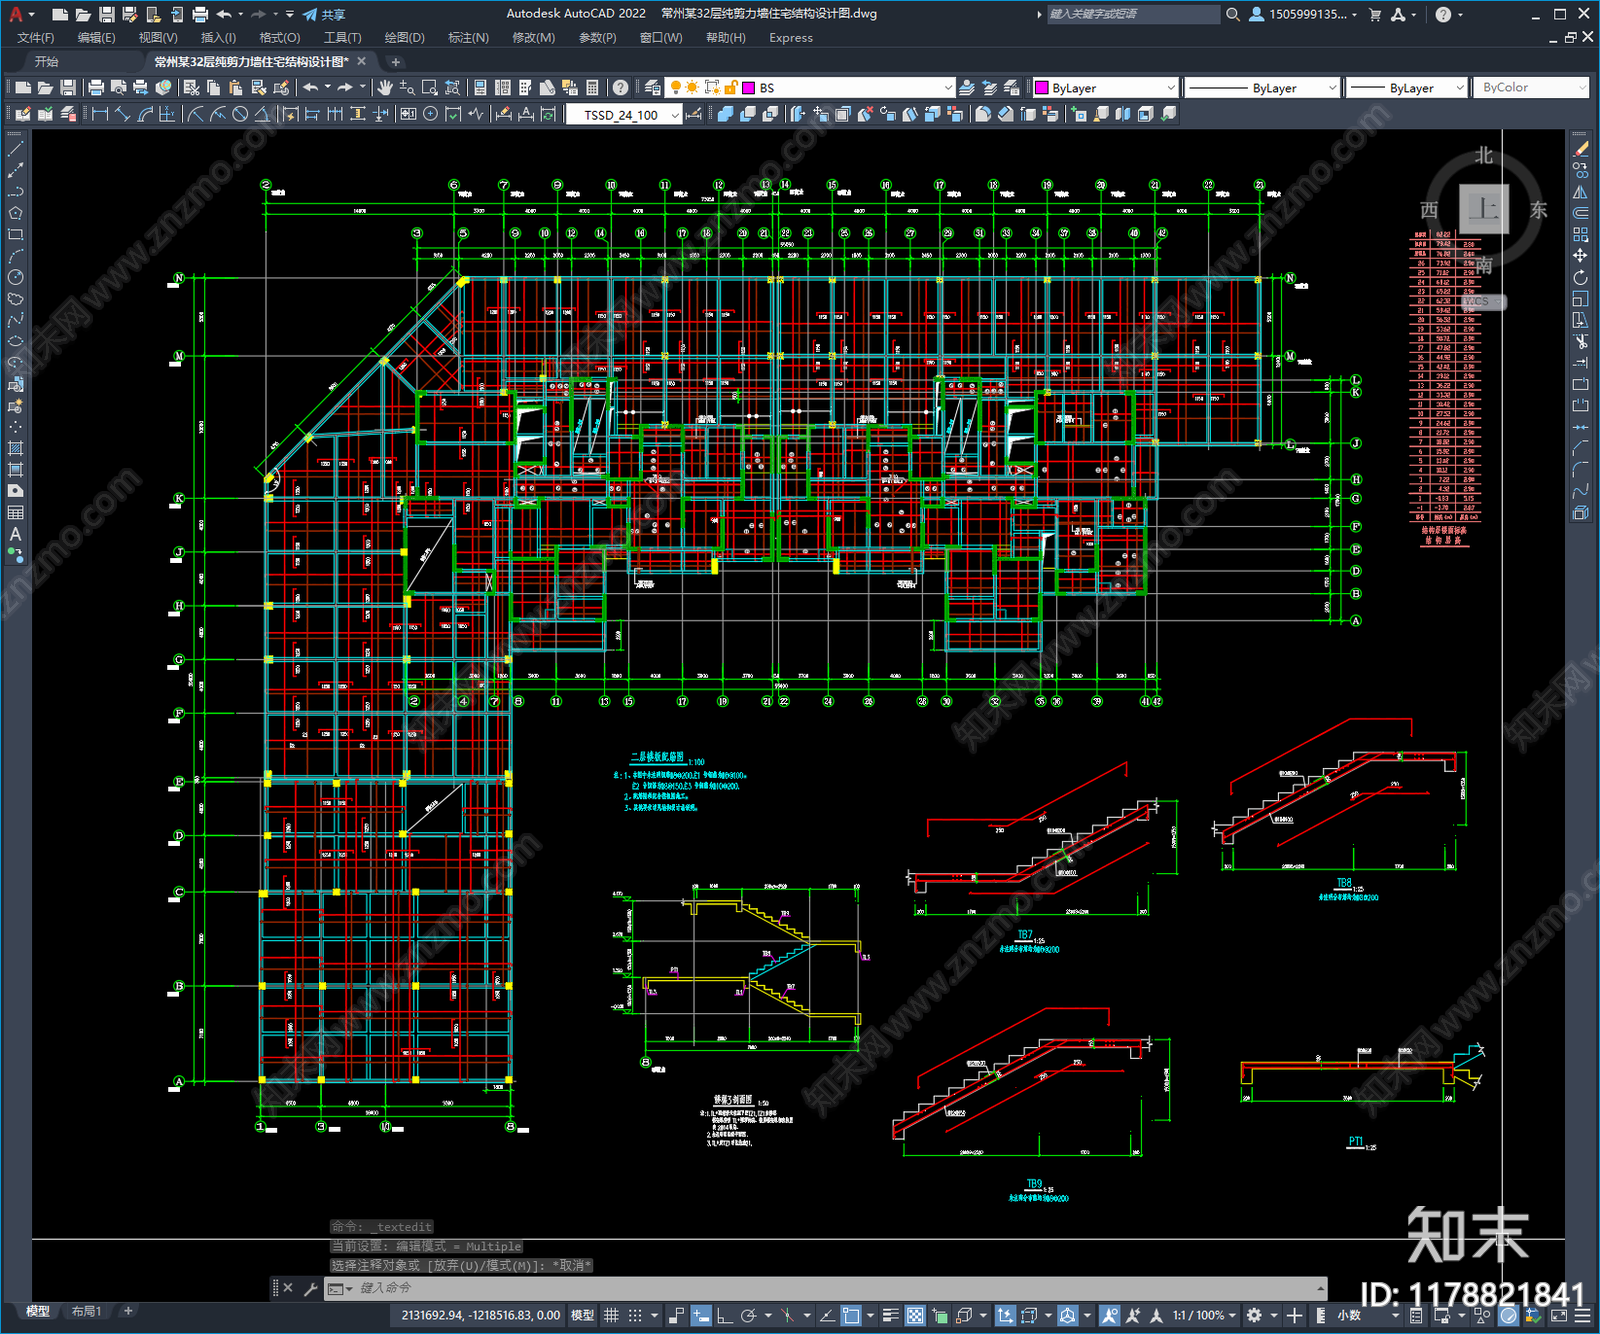Viewport: 1600px width, 1334px height.
Task: Select the Multiline Text A tool
Action: pos(15,534)
